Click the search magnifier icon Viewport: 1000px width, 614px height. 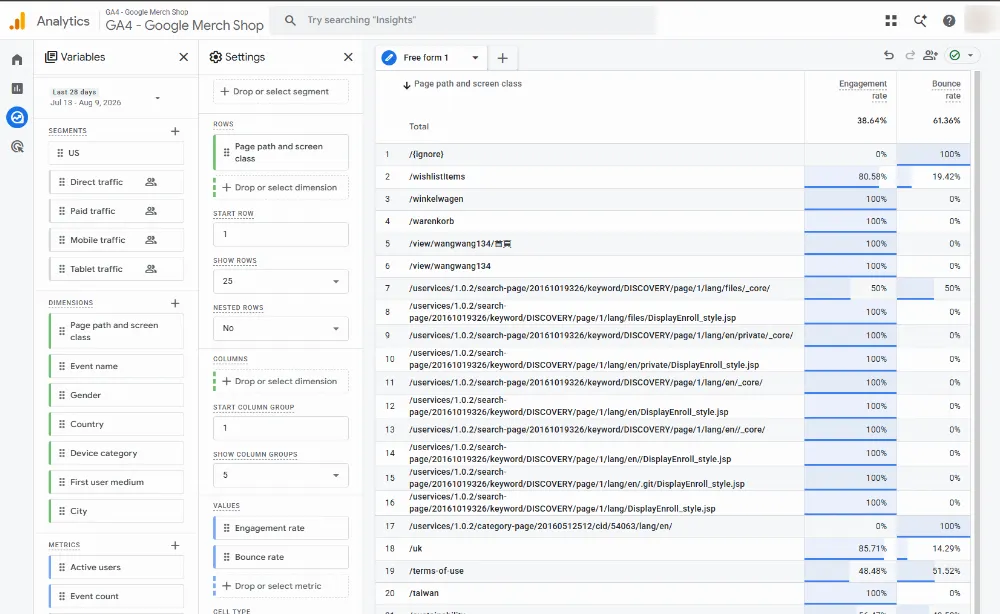tap(290, 20)
